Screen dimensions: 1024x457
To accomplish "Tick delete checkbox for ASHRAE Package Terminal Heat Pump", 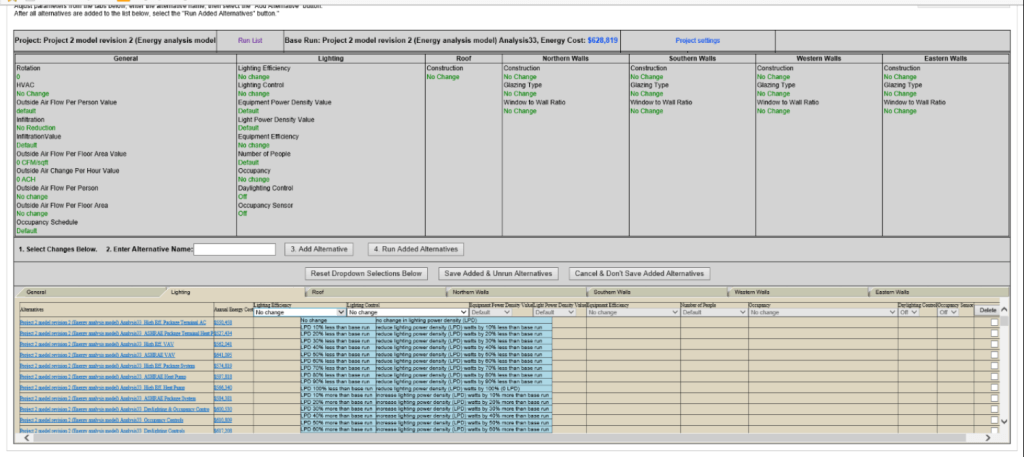I will (x=994, y=333).
